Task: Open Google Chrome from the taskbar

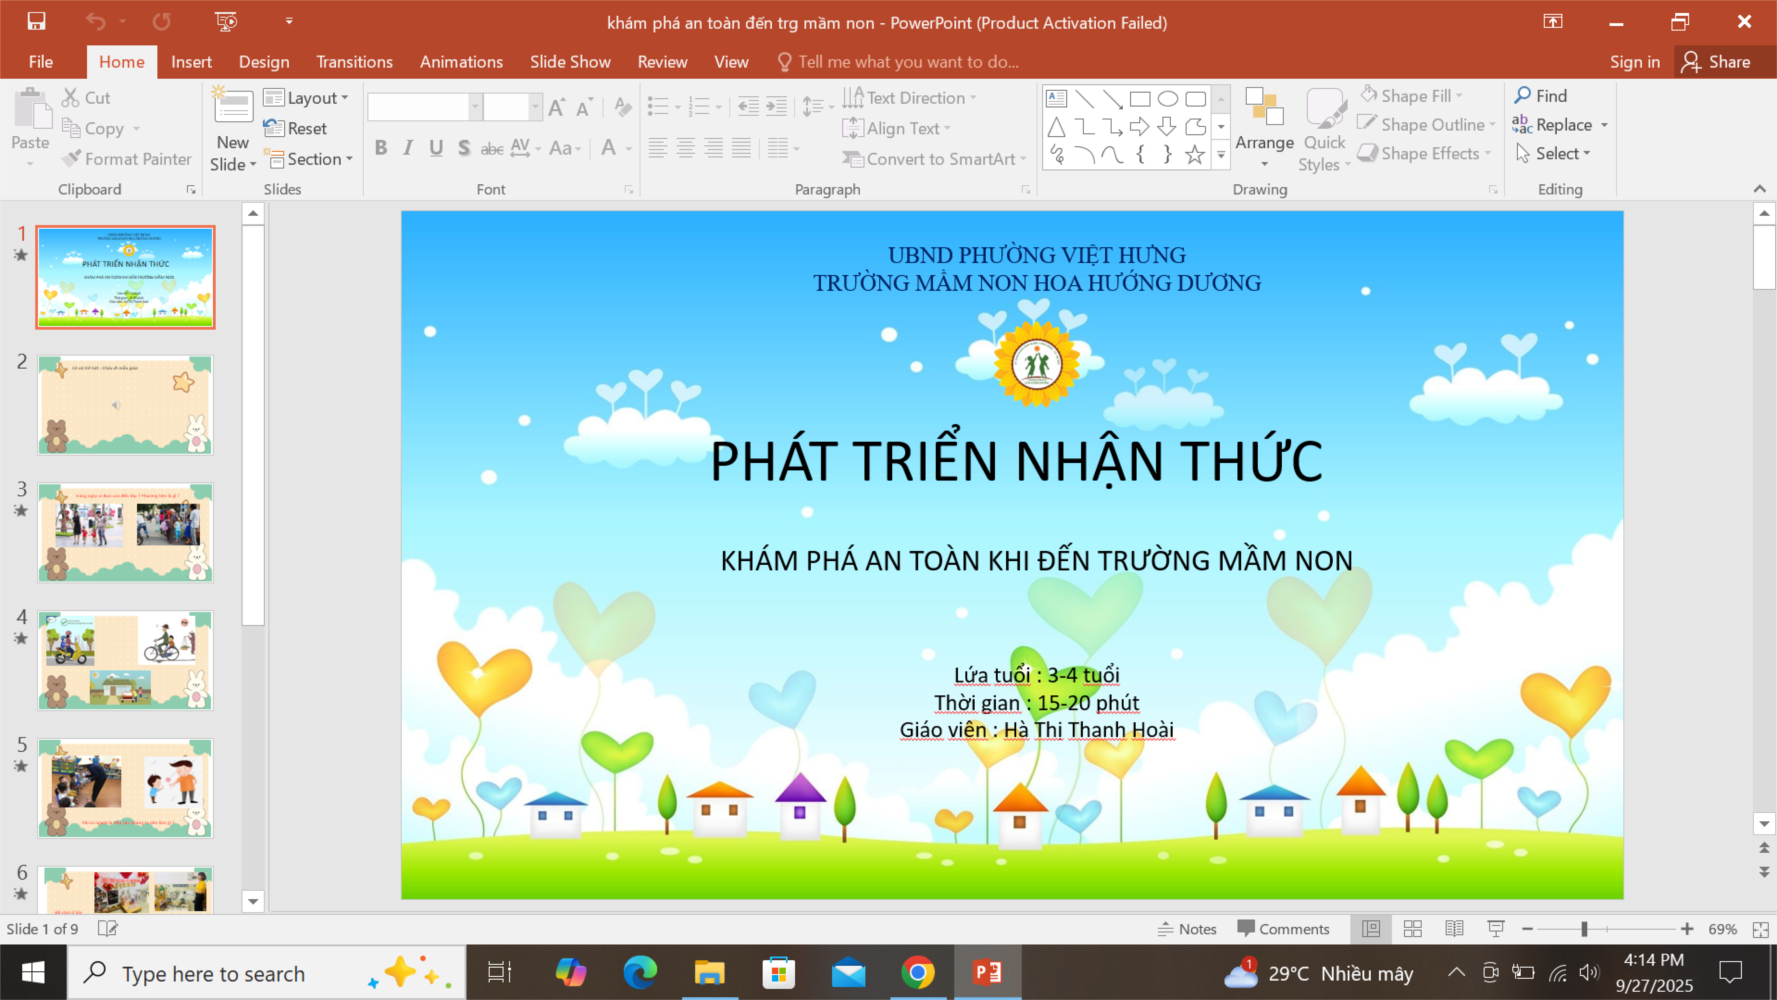Action: (x=917, y=973)
